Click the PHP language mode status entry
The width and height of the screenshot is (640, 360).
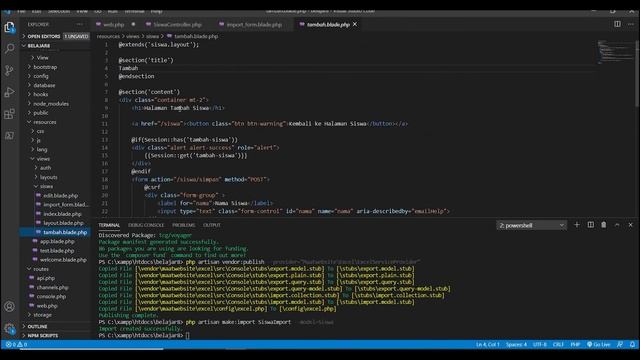[x=575, y=344]
